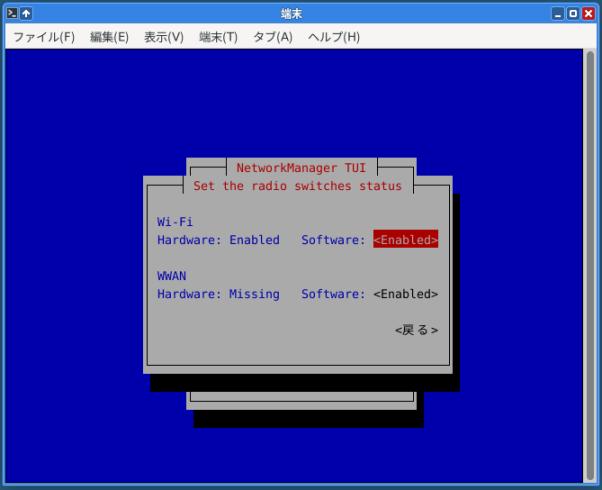The width and height of the screenshot is (602, 490).
Task: Click the 'Hardware: Missing' WWAN status text
Action: coord(218,294)
